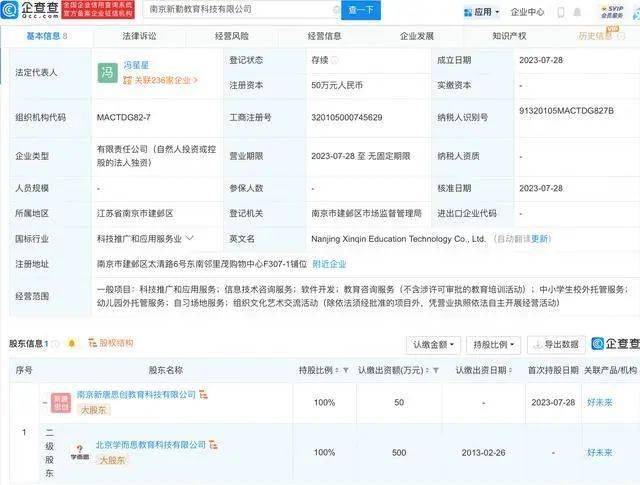Click equity chart icon after 南京新唐思创教育科技有限公司
The width and height of the screenshot is (640, 485).
(203, 394)
